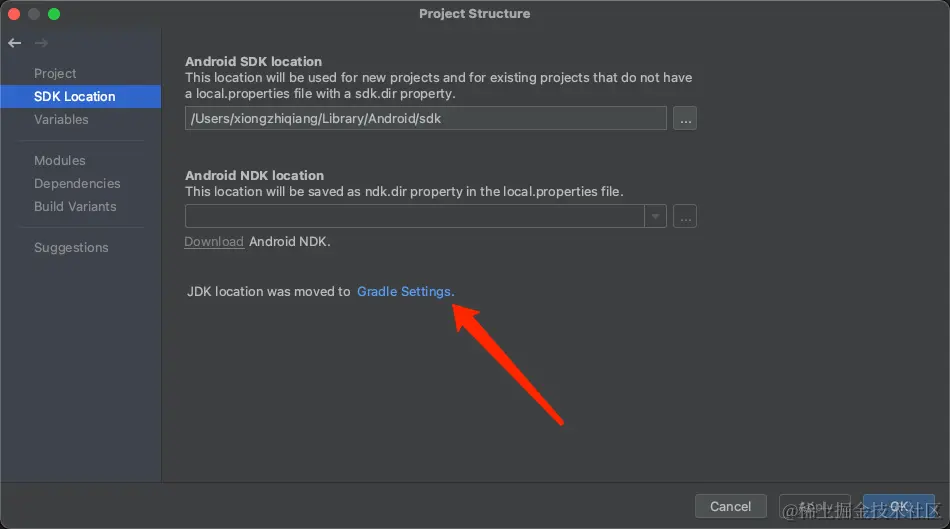
Task: Open the Gradle Settings link
Action: pos(404,291)
